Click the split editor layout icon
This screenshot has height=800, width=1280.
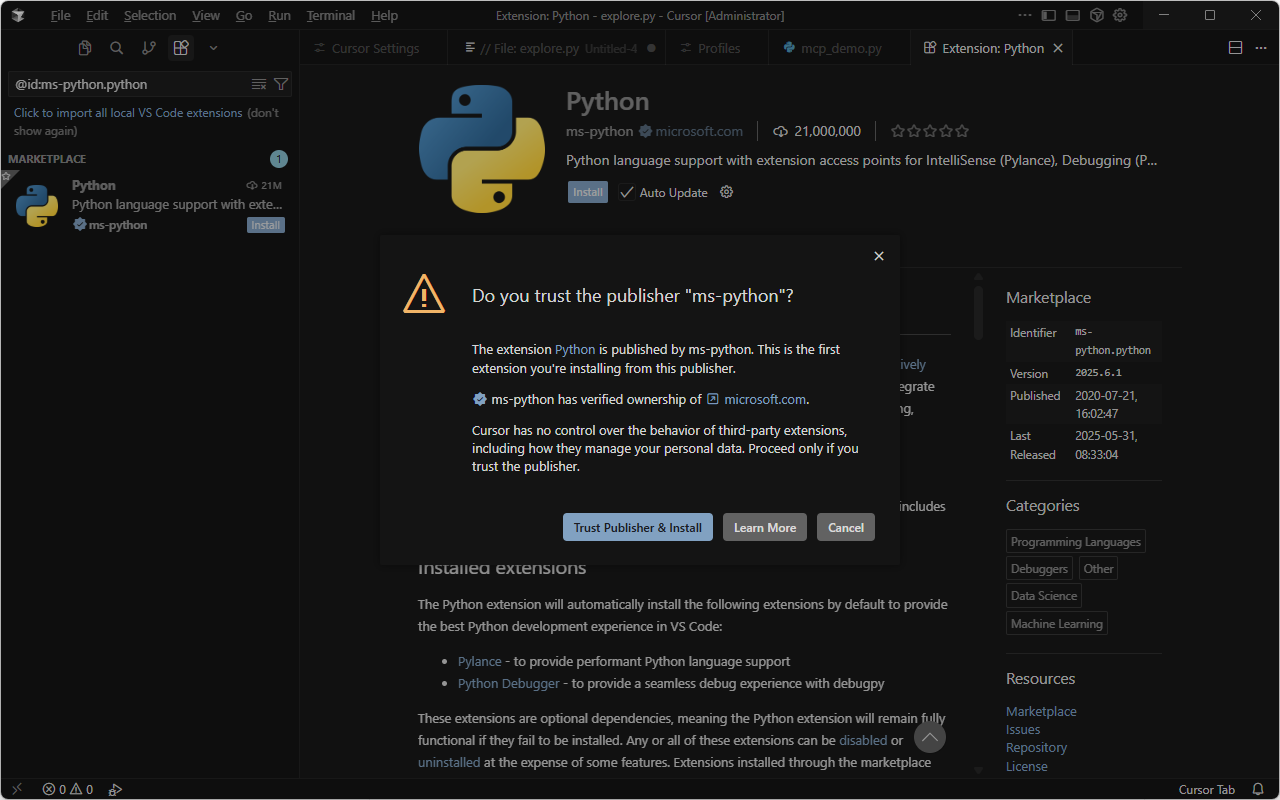[1235, 48]
